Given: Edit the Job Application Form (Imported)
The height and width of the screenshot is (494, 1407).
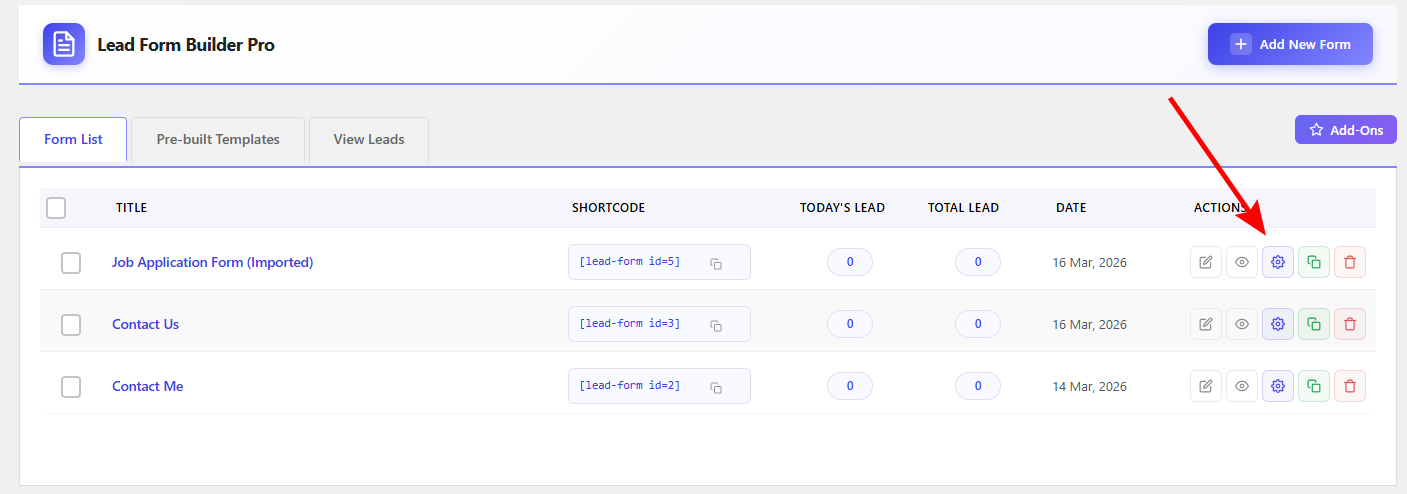Looking at the screenshot, I should pyautogui.click(x=1206, y=262).
